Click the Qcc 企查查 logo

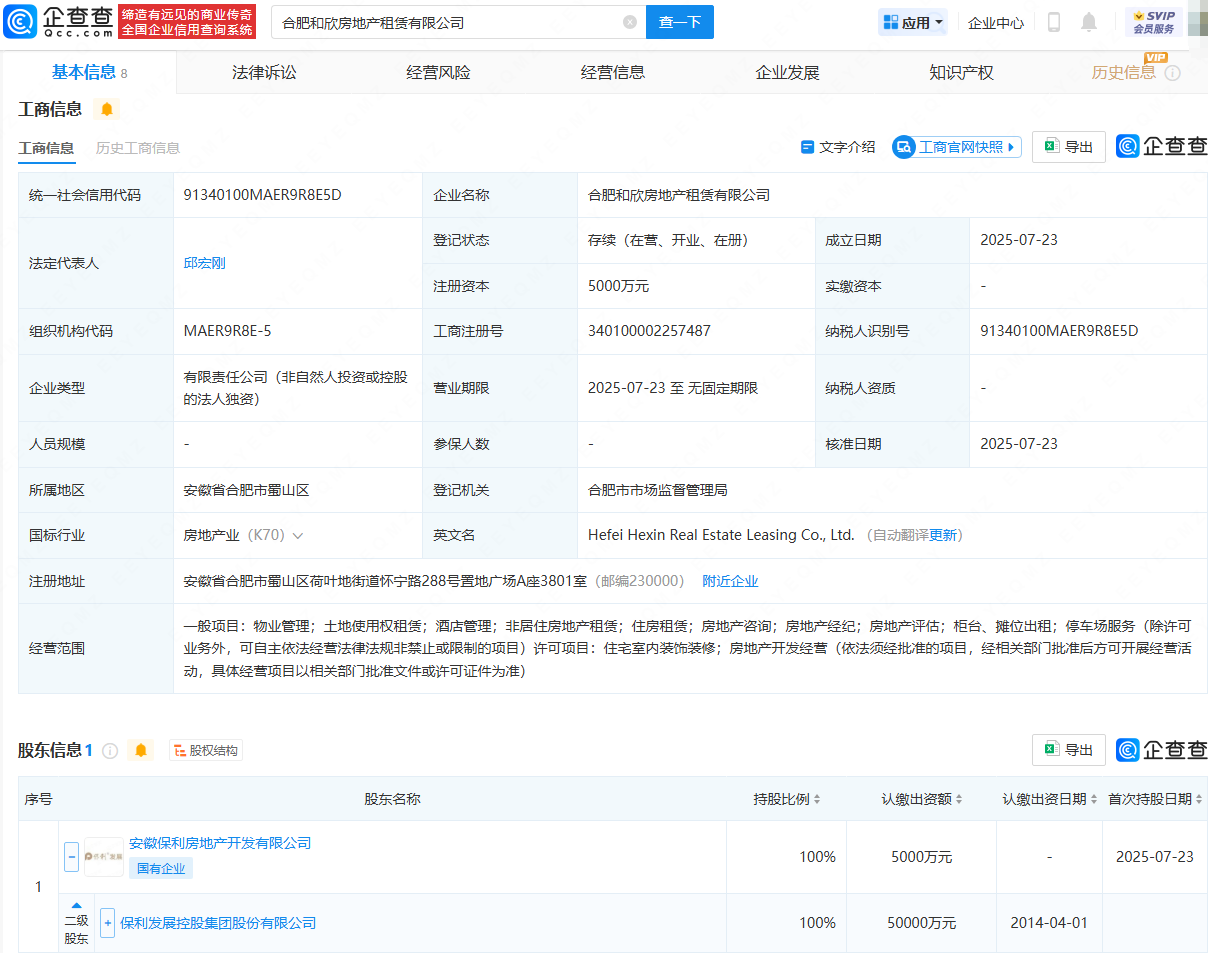pos(58,21)
